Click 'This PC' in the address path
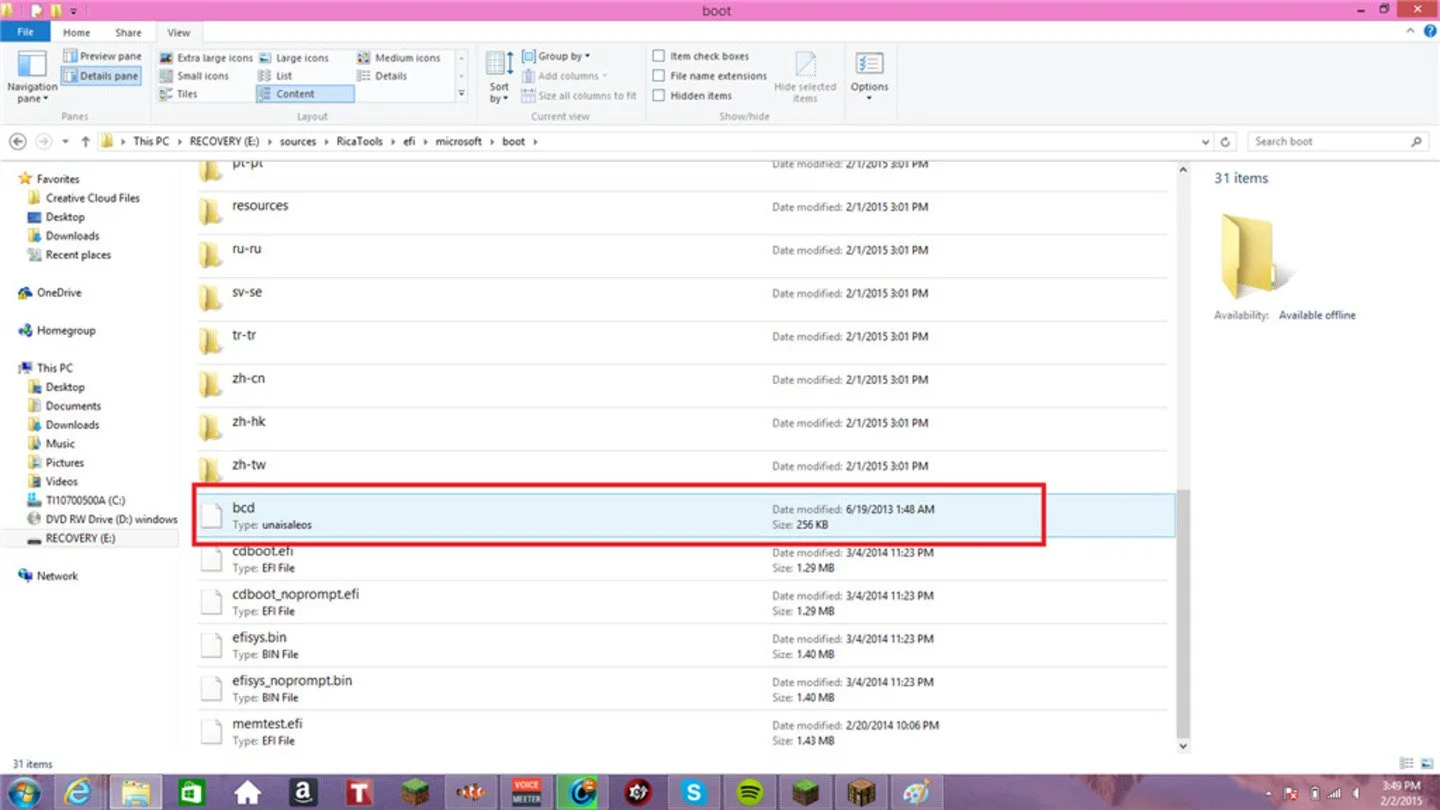 click(x=151, y=142)
